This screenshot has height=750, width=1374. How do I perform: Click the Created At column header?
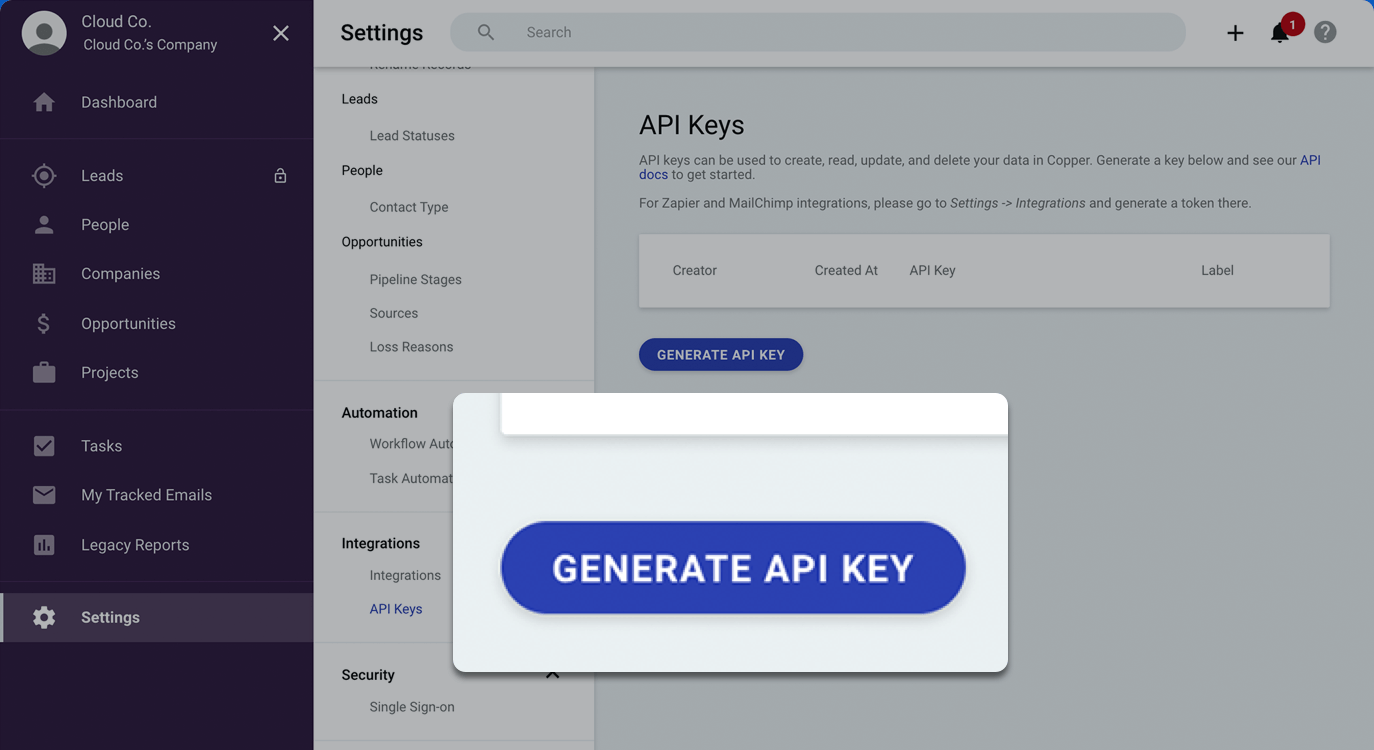pyautogui.click(x=846, y=270)
